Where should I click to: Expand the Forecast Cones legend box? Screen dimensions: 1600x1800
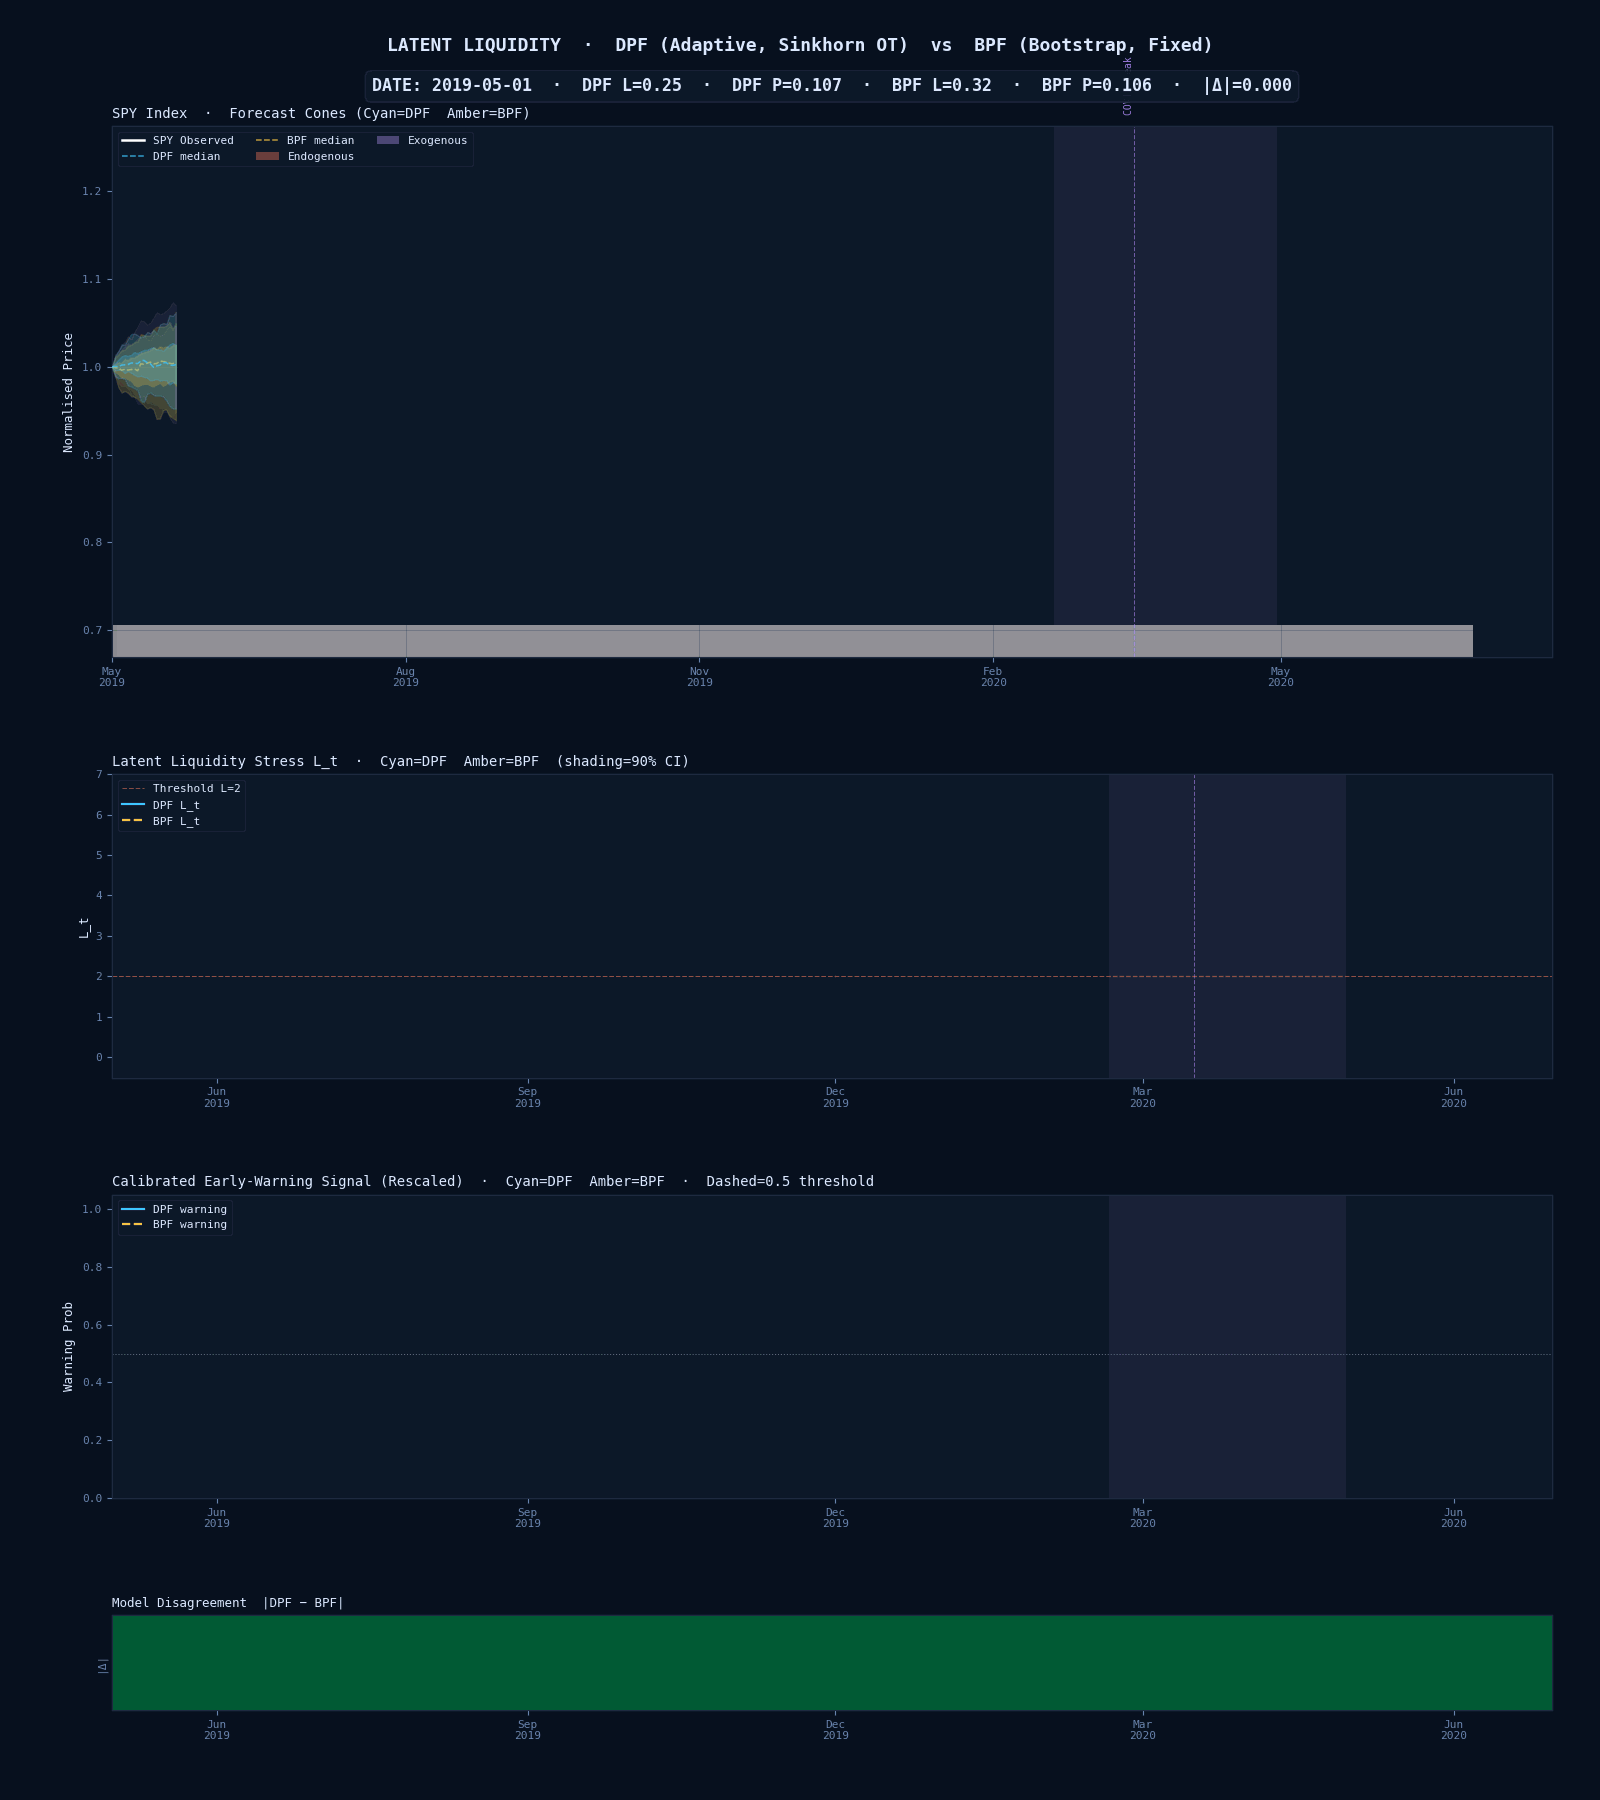(295, 148)
